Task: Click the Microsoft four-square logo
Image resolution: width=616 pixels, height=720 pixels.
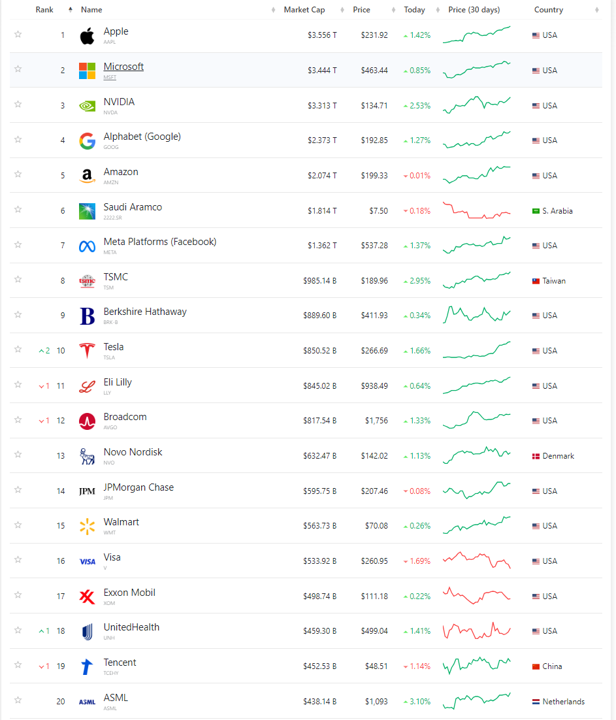Action: click(87, 71)
